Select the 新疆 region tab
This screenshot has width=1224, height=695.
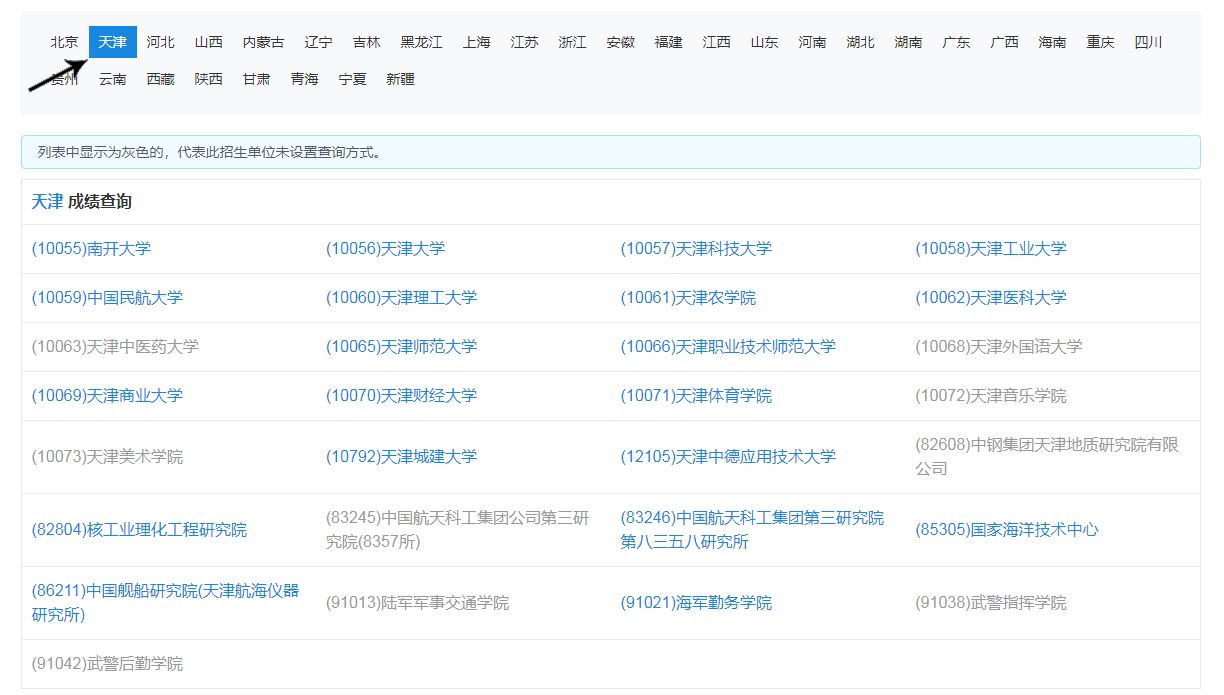click(x=400, y=79)
